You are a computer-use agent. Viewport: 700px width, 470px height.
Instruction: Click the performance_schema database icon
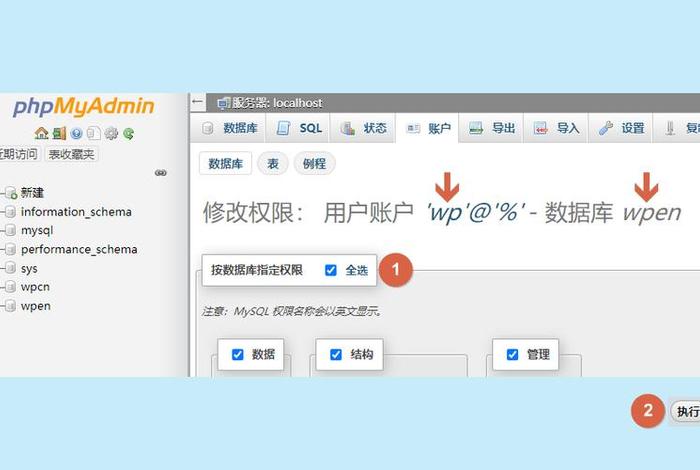pyautogui.click(x=11, y=249)
